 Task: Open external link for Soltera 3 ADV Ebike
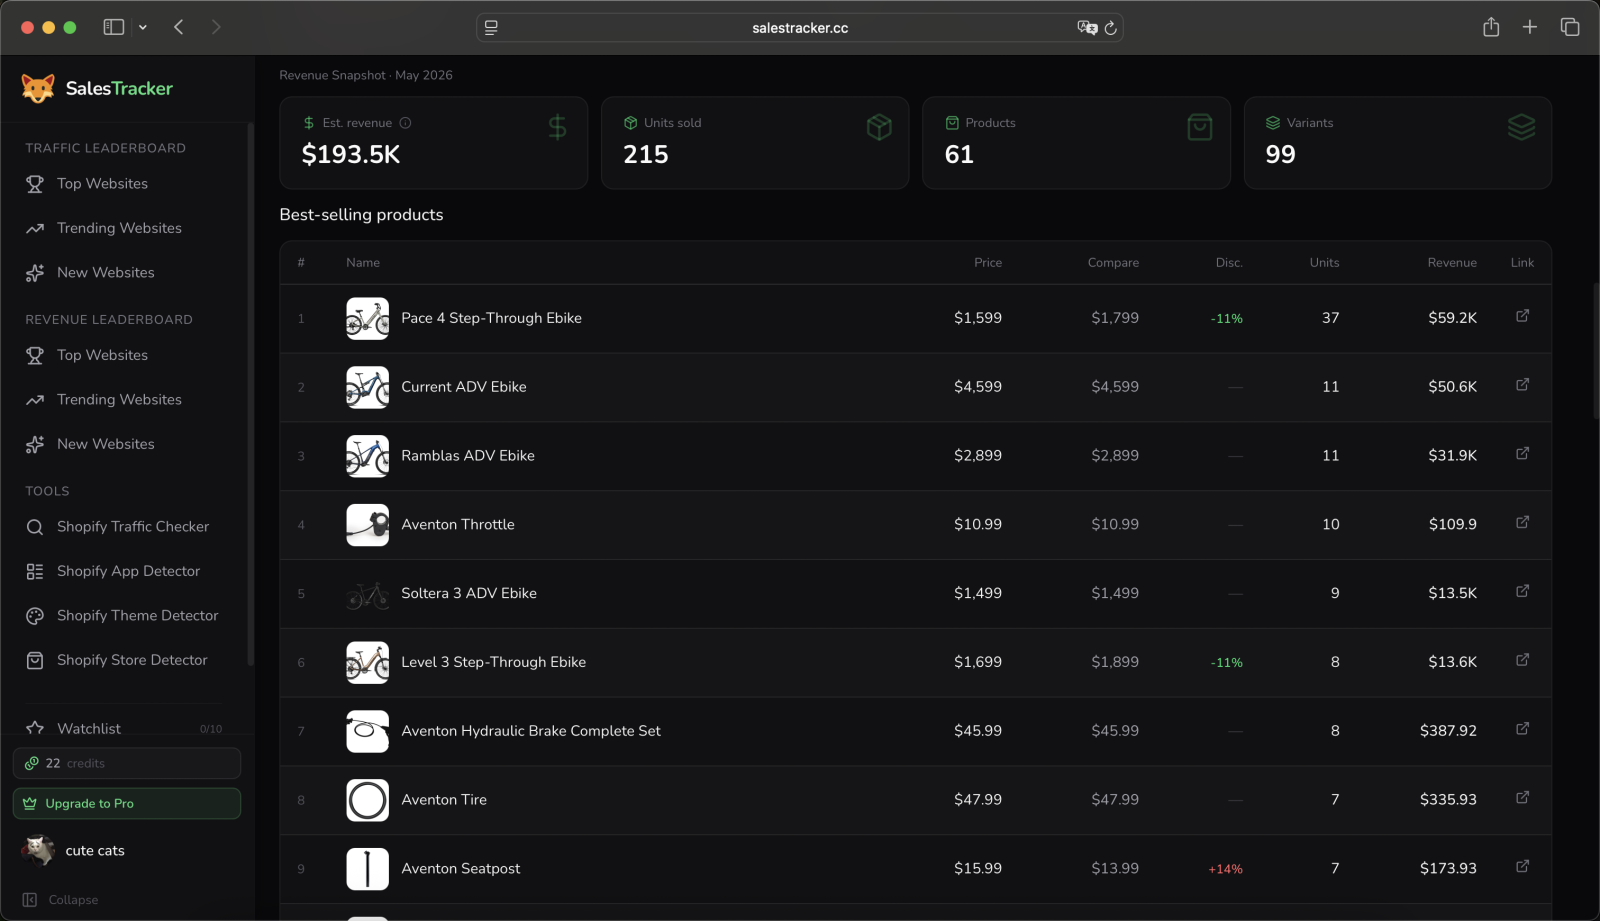click(1522, 592)
